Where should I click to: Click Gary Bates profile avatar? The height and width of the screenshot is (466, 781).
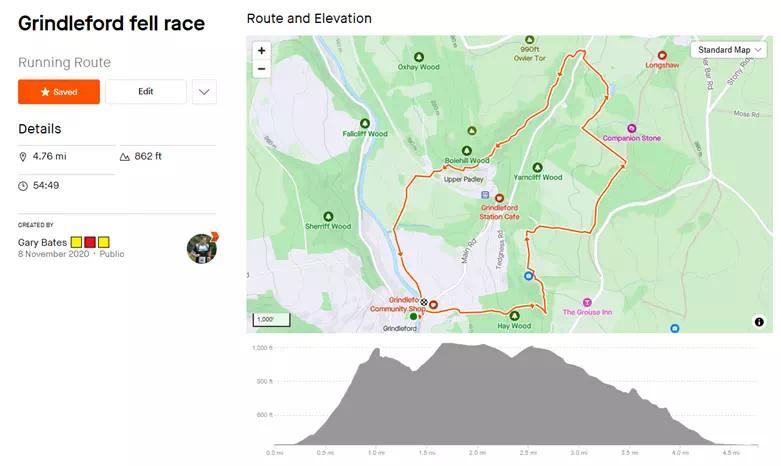tap(201, 248)
